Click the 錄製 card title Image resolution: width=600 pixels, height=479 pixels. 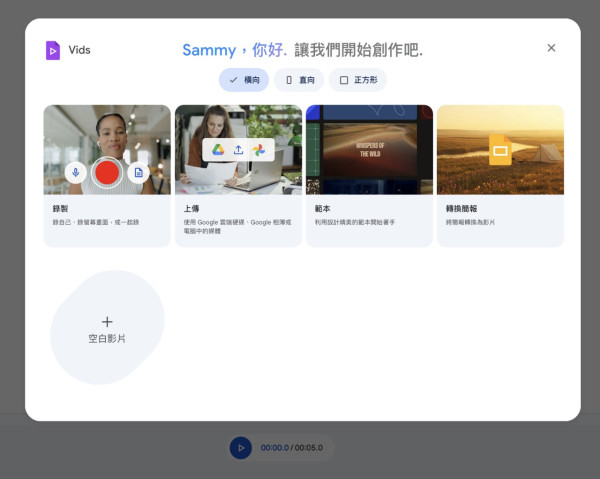(60, 209)
